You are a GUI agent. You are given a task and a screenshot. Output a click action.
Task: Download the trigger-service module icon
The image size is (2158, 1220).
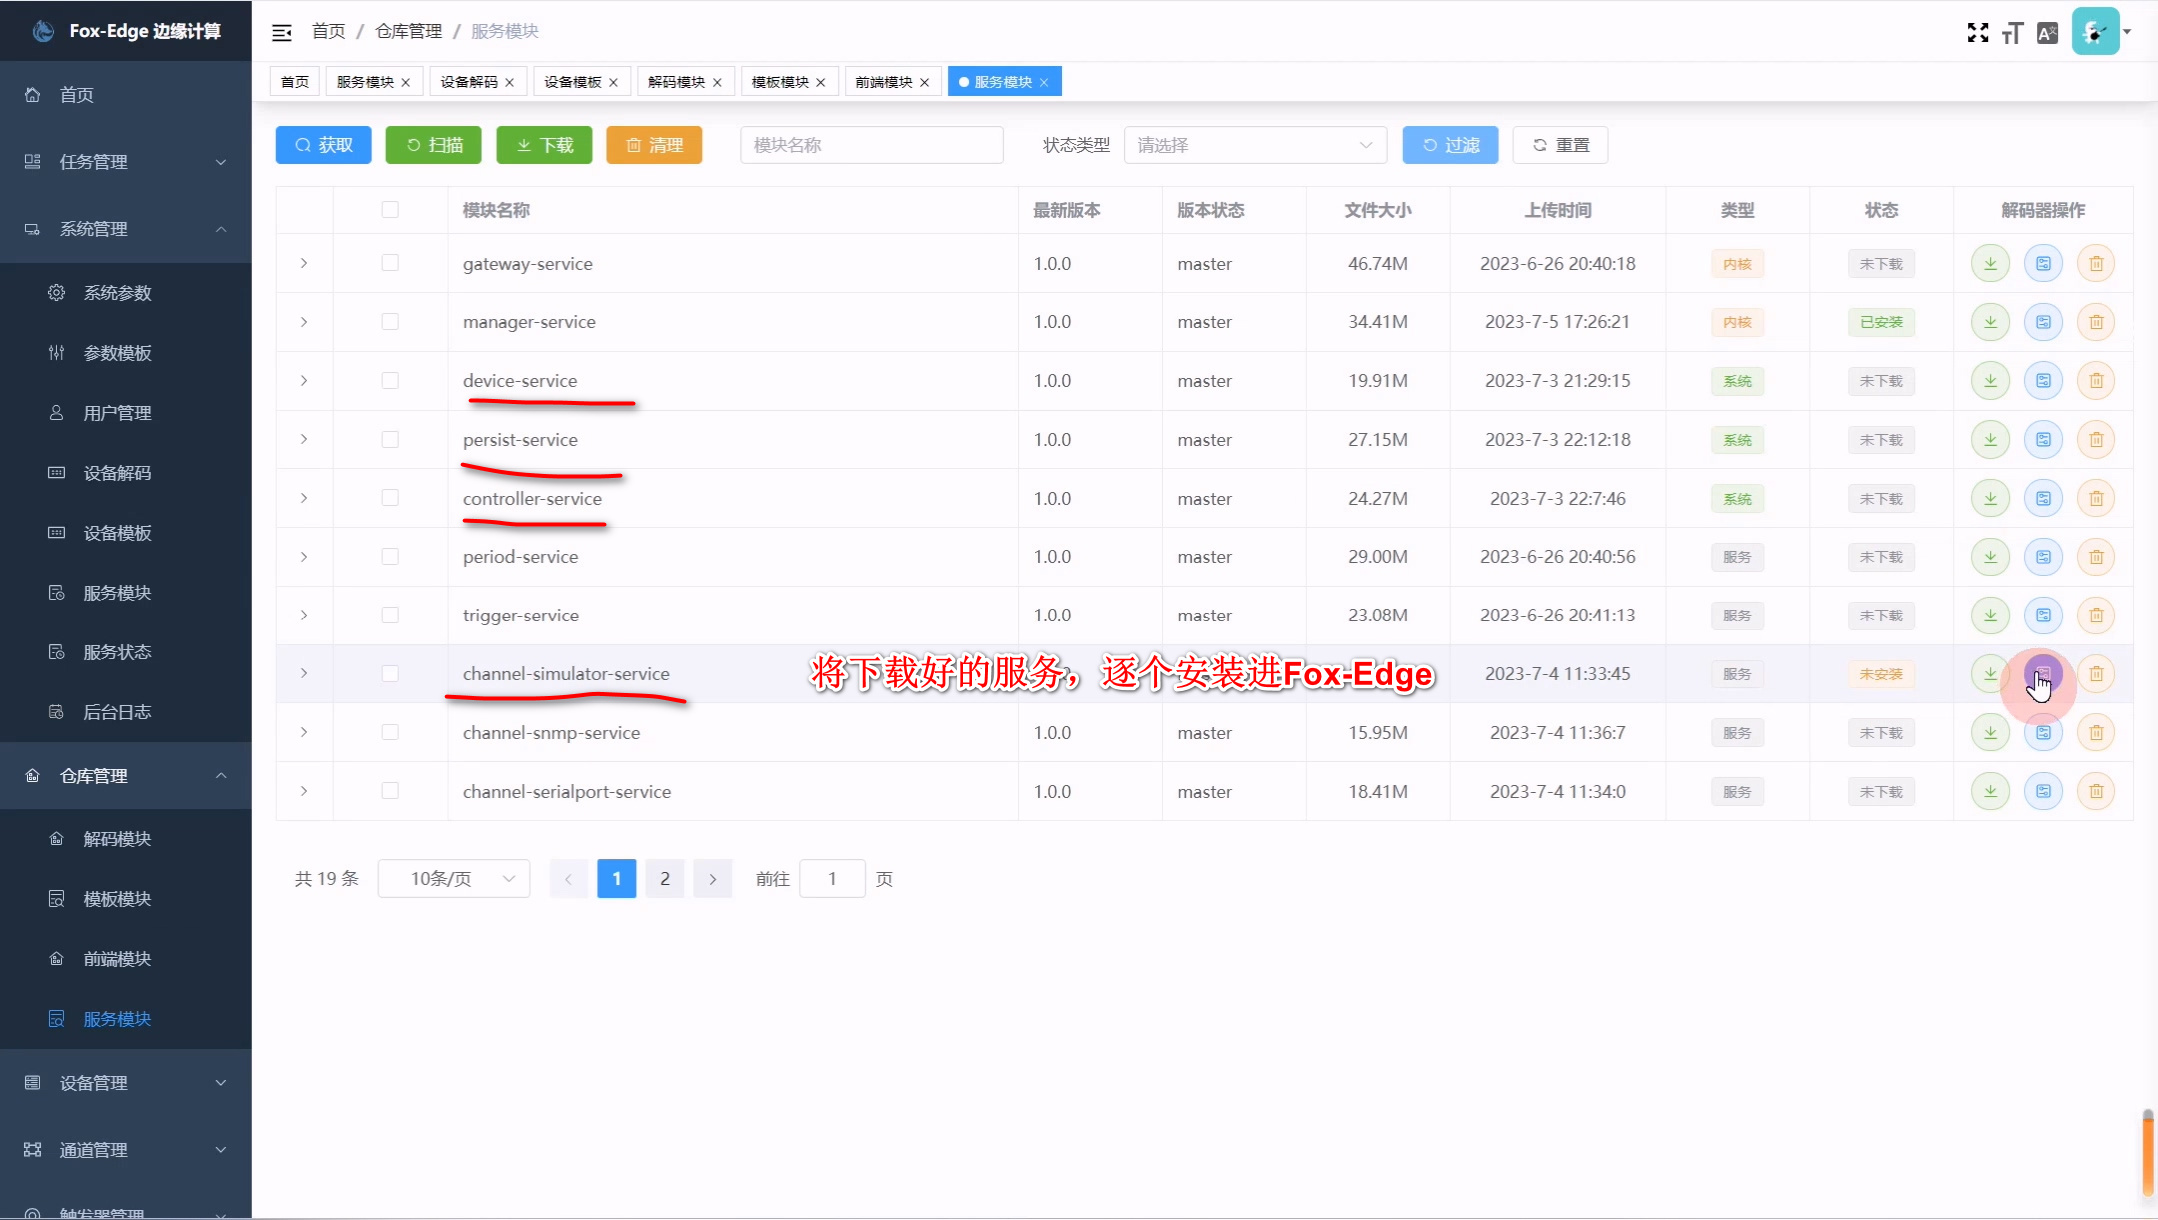[1990, 616]
